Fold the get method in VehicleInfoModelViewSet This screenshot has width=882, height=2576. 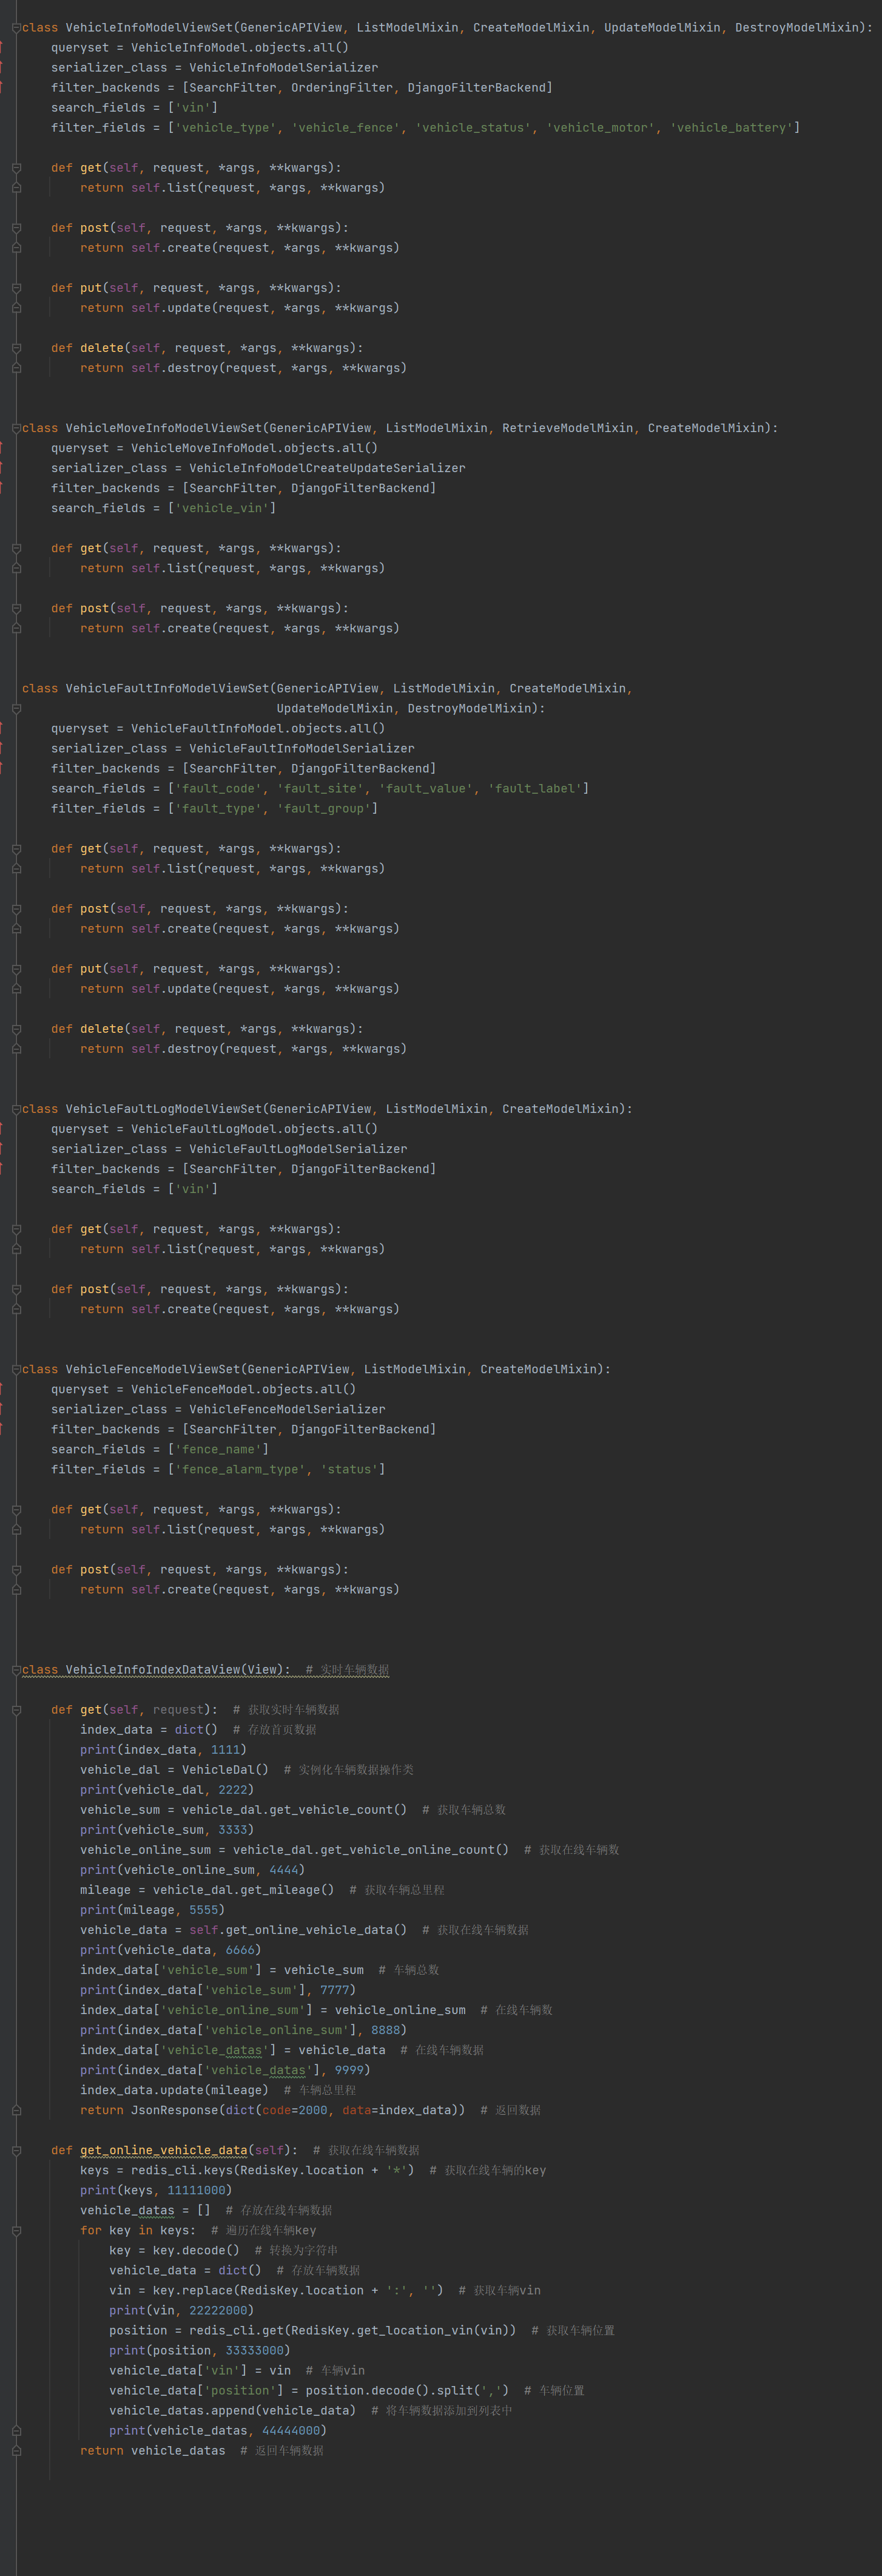[16, 168]
